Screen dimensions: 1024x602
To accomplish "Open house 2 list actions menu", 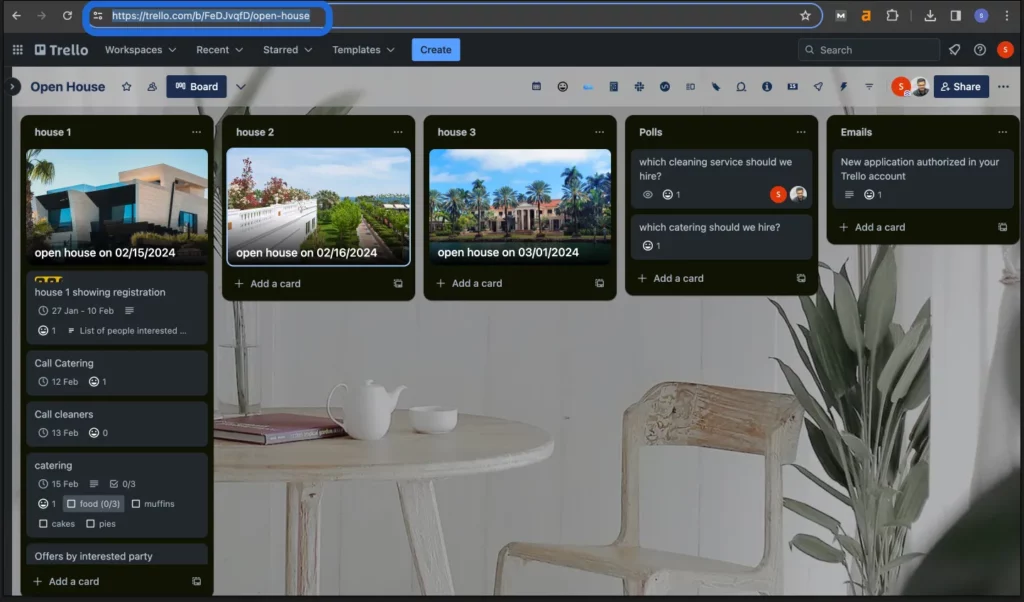I will tap(398, 132).
